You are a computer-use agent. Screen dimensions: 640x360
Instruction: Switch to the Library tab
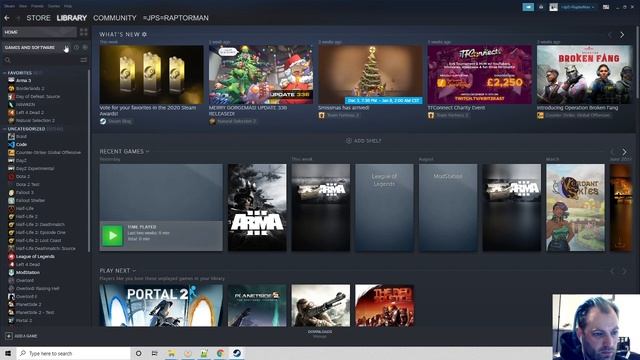(71, 18)
